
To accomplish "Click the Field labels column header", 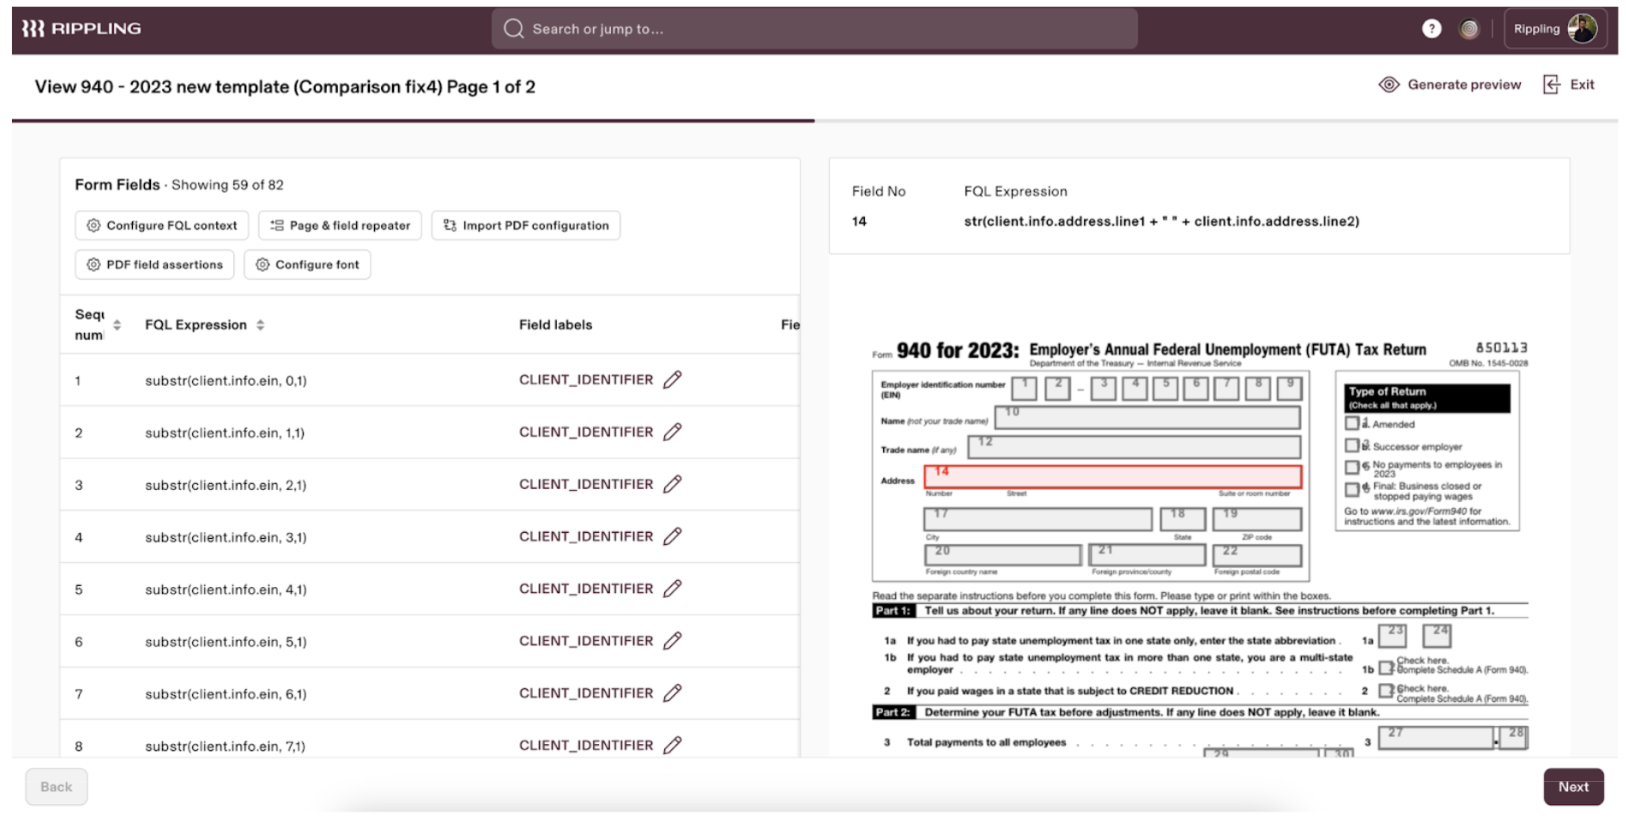I will (x=555, y=325).
